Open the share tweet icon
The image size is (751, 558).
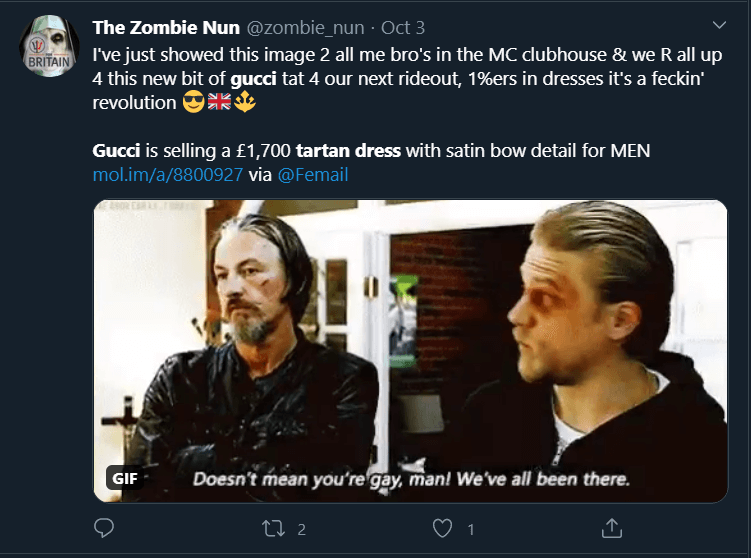pyautogui.click(x=612, y=527)
